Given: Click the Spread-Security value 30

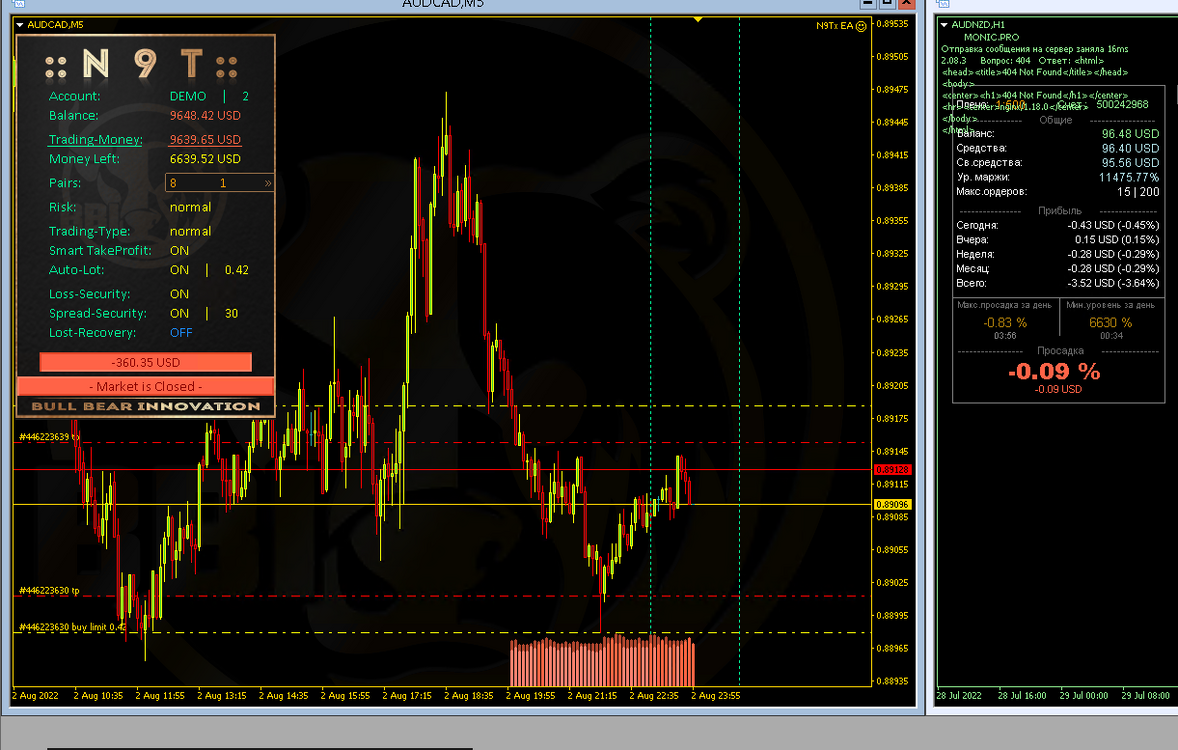Looking at the screenshot, I should click(x=231, y=313).
